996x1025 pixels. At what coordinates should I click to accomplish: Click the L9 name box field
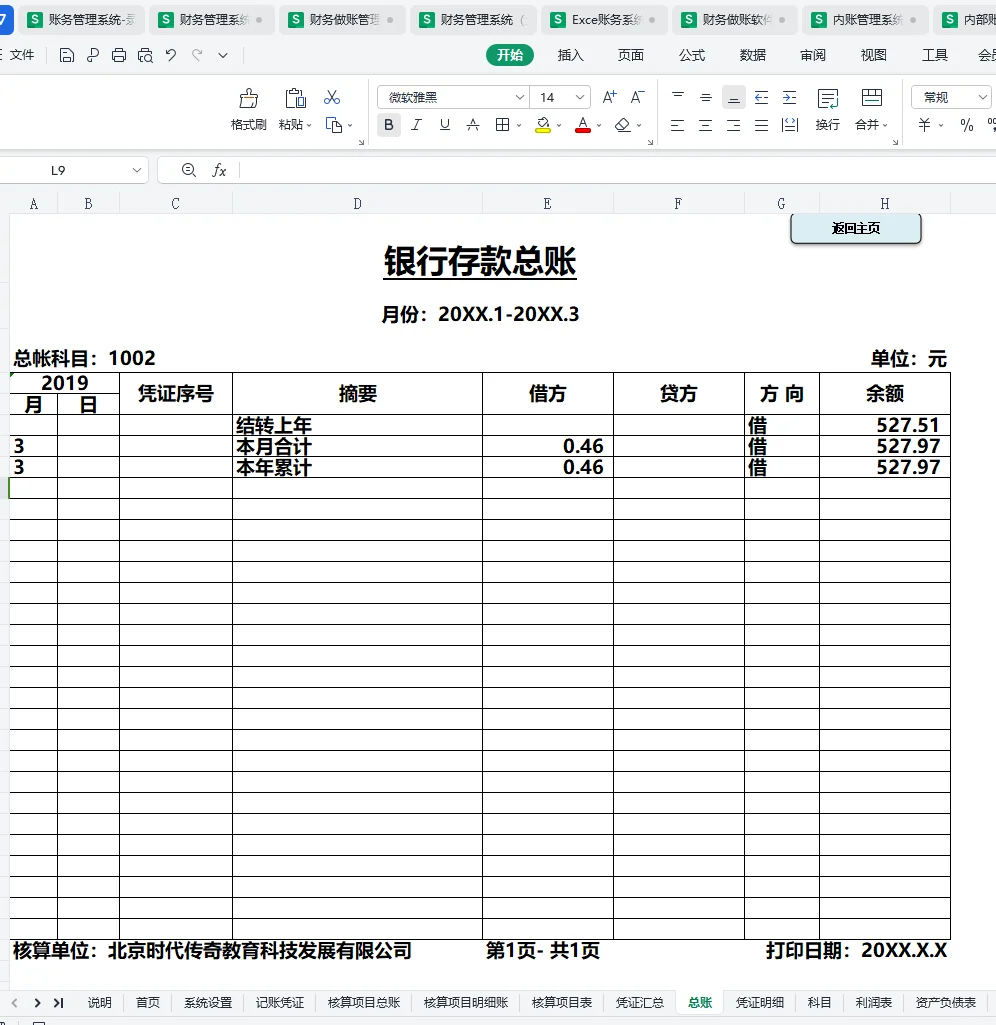(70, 170)
